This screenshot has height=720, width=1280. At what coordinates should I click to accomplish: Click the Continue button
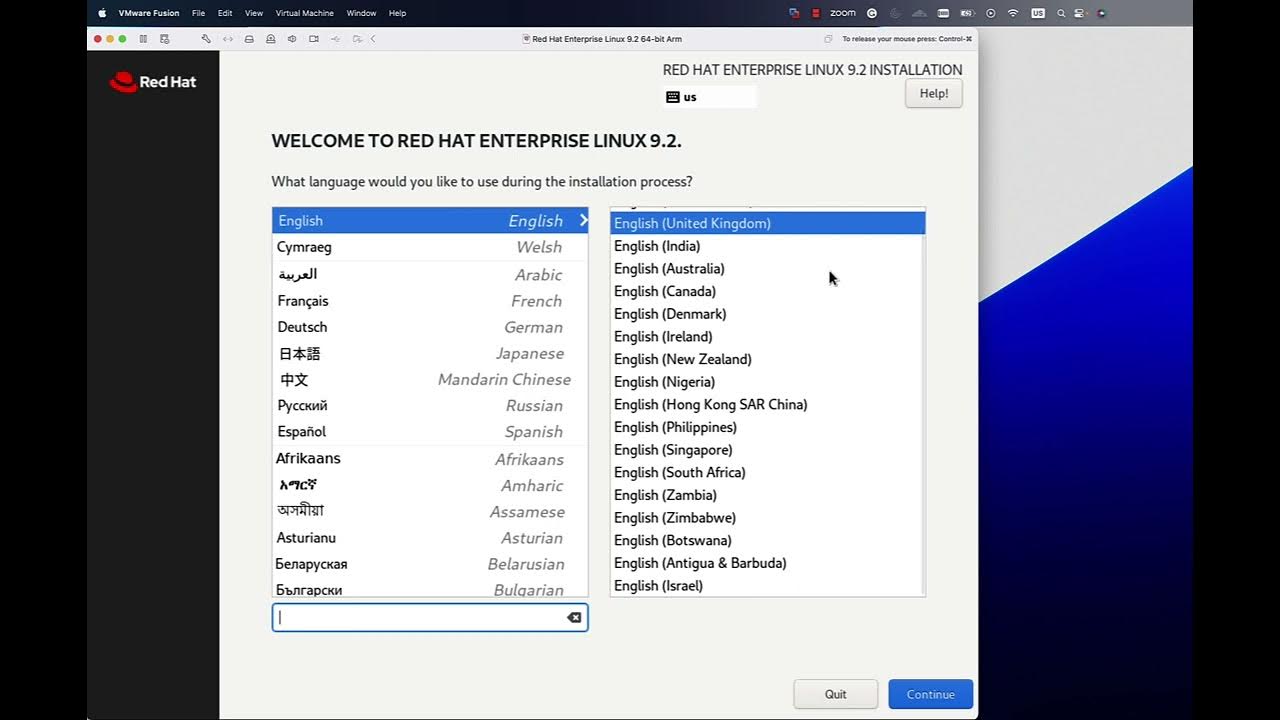(x=930, y=694)
